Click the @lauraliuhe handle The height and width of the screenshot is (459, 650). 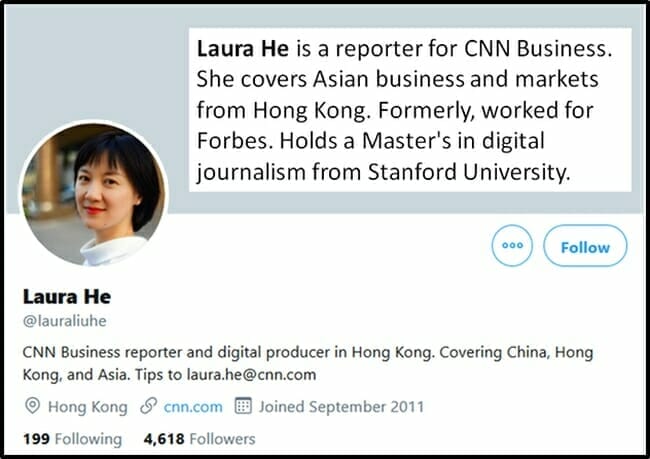click(65, 321)
